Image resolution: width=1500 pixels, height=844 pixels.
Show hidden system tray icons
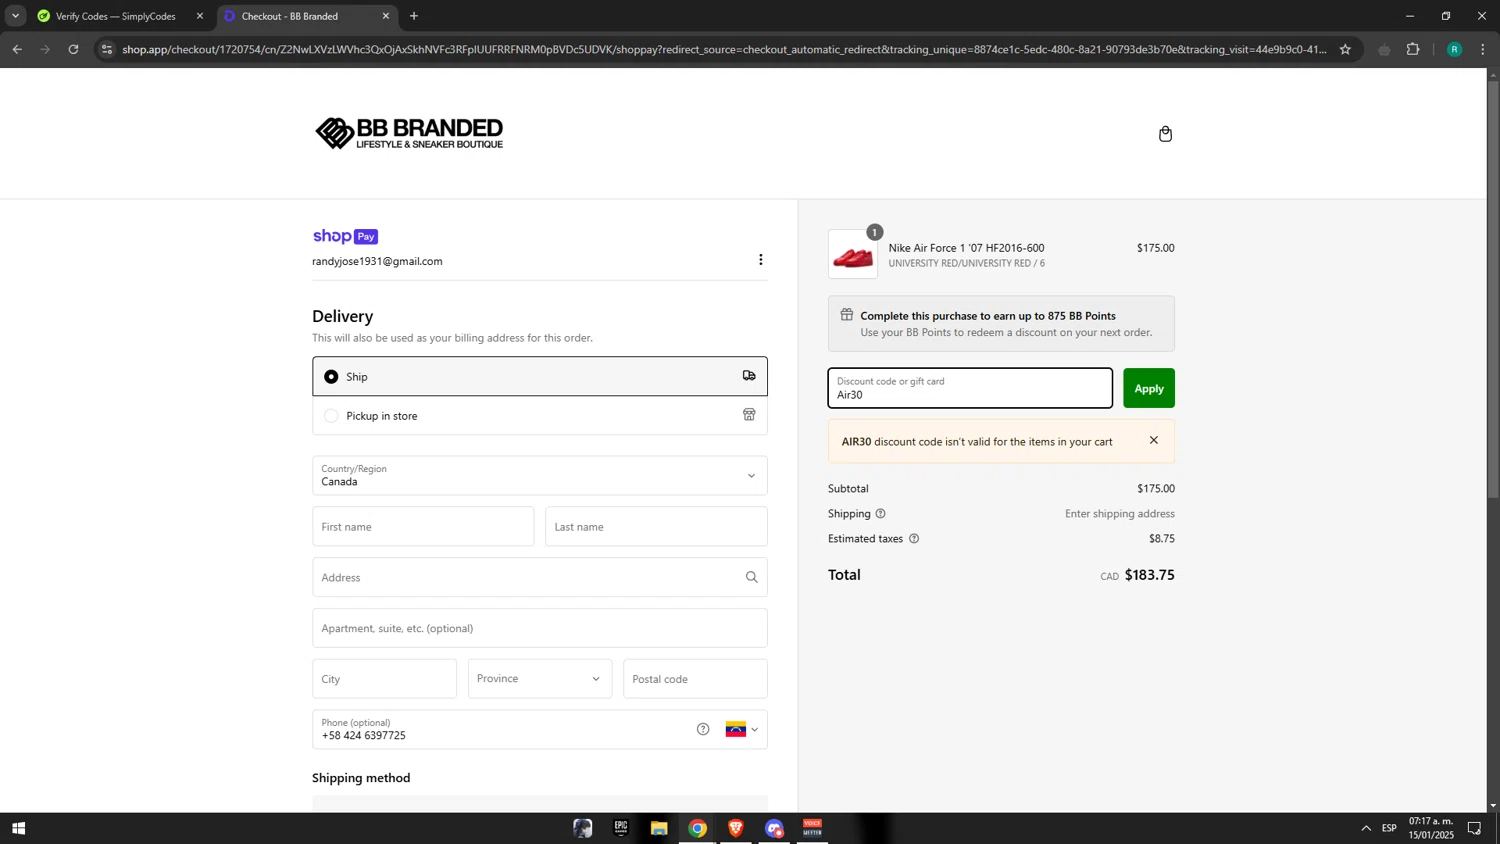coord(1366,828)
